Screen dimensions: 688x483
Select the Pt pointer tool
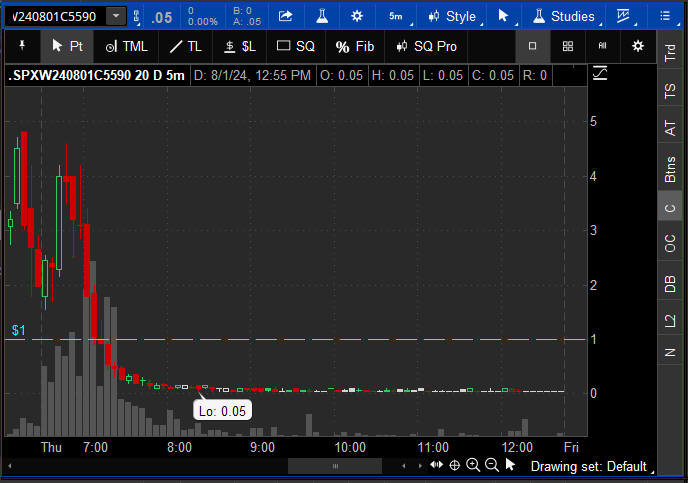coord(67,46)
